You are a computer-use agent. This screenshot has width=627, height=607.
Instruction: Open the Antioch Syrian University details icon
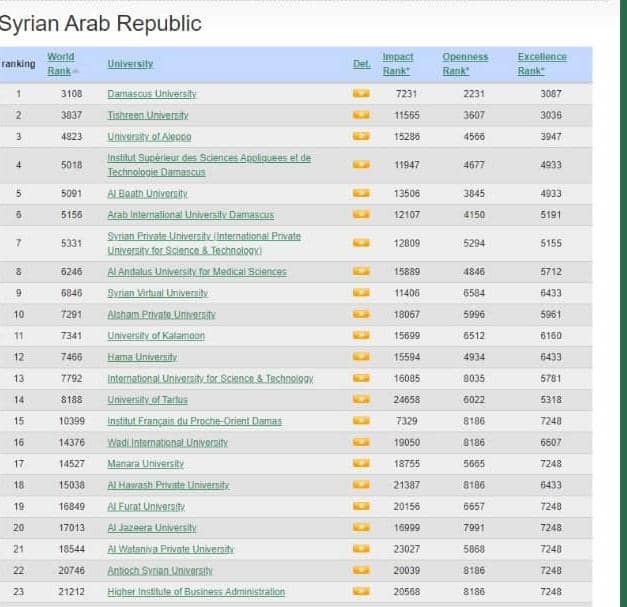361,570
